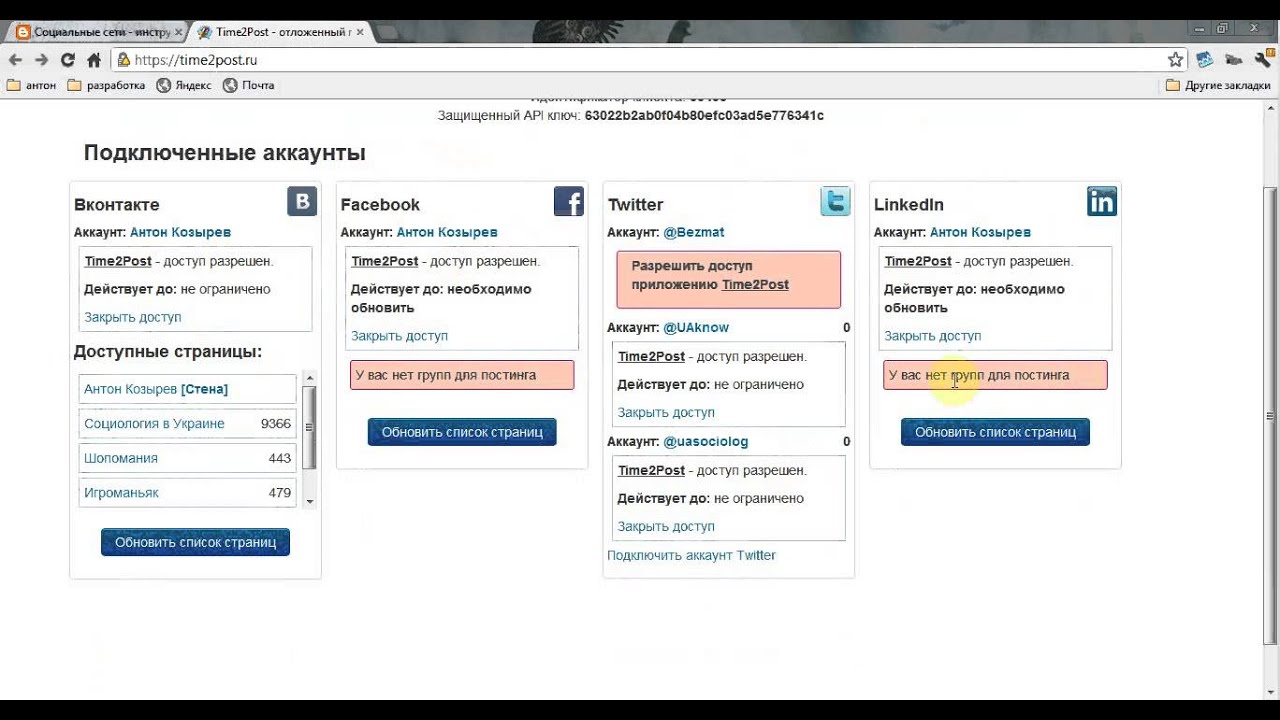
Task: Click pages list scroll up arrow
Action: [310, 378]
